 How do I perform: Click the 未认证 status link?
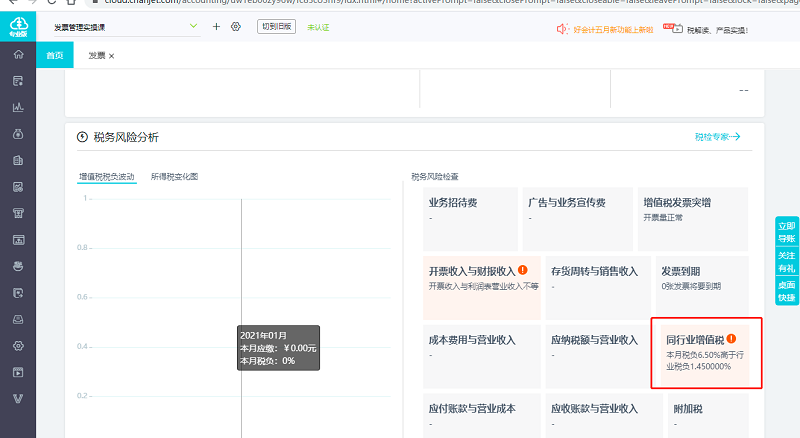tap(318, 28)
